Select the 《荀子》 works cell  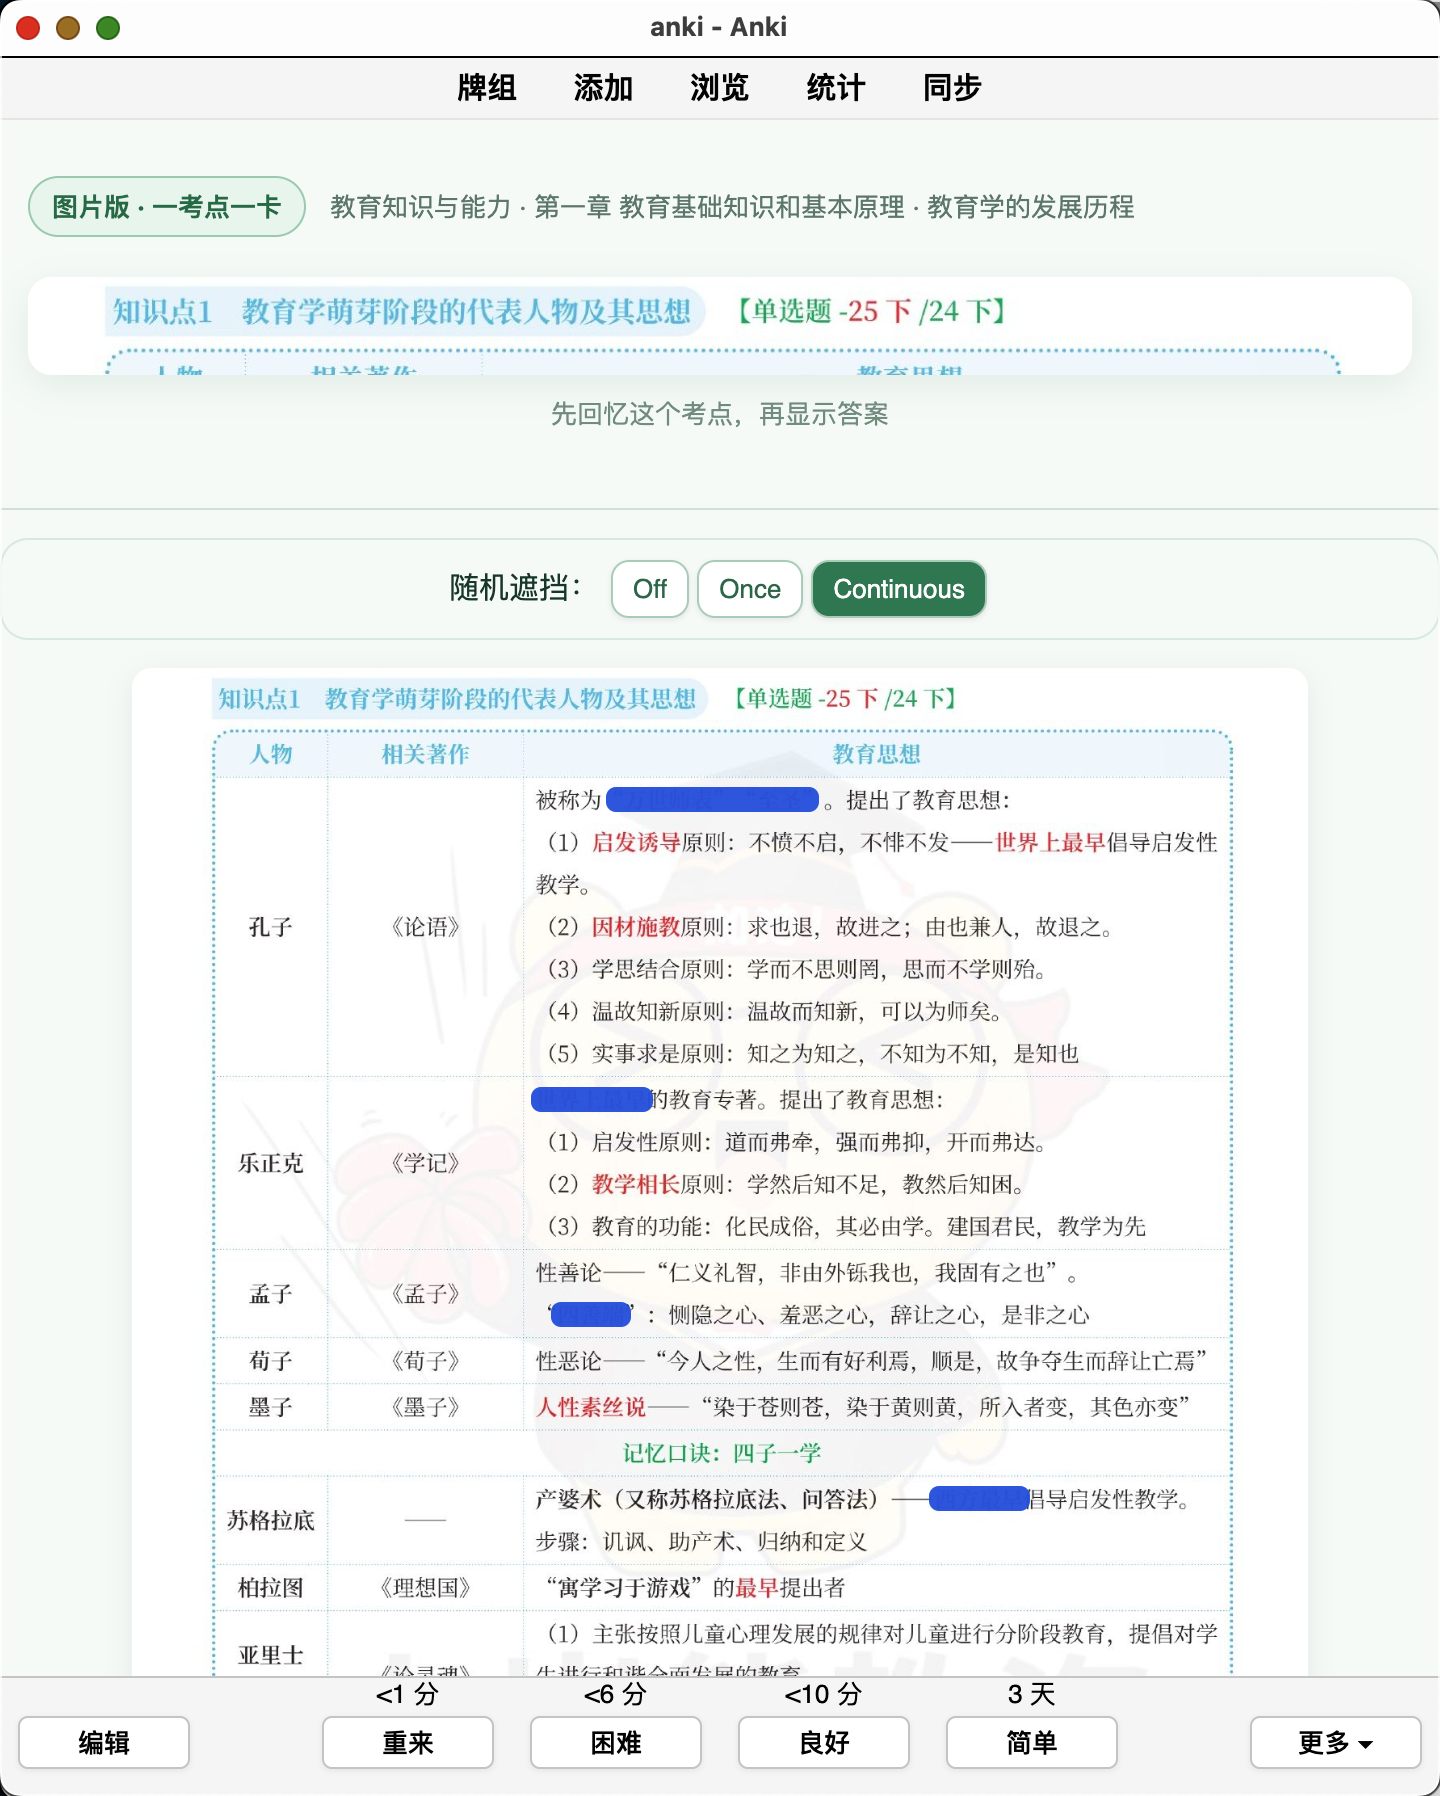click(x=426, y=1361)
